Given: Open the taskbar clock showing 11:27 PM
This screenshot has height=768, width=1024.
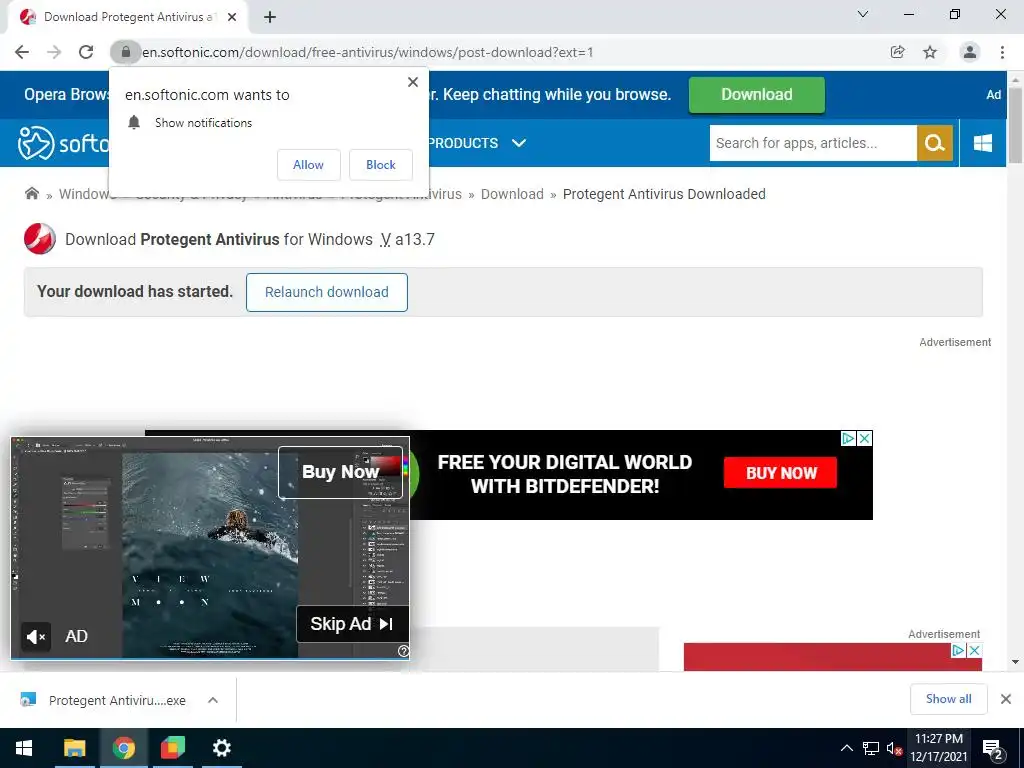Looking at the screenshot, I should pos(939,748).
